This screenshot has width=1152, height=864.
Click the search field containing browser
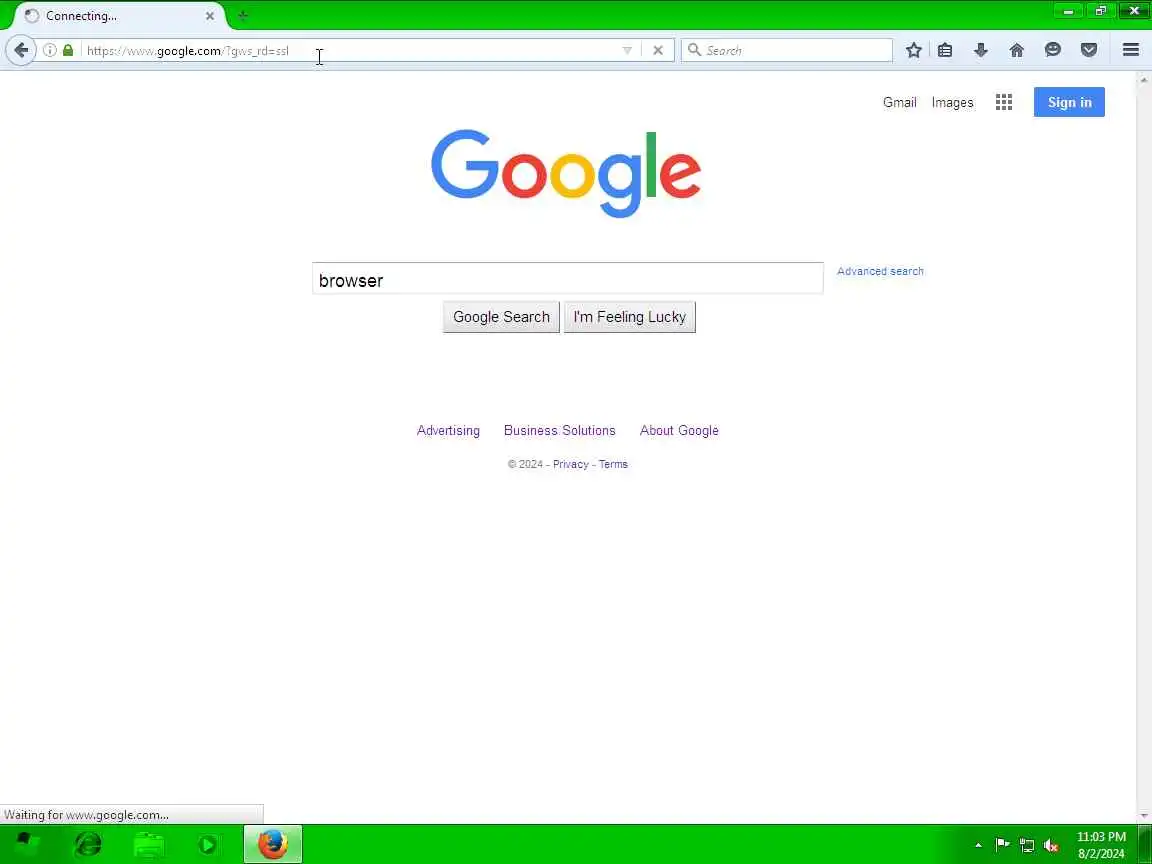click(x=567, y=278)
